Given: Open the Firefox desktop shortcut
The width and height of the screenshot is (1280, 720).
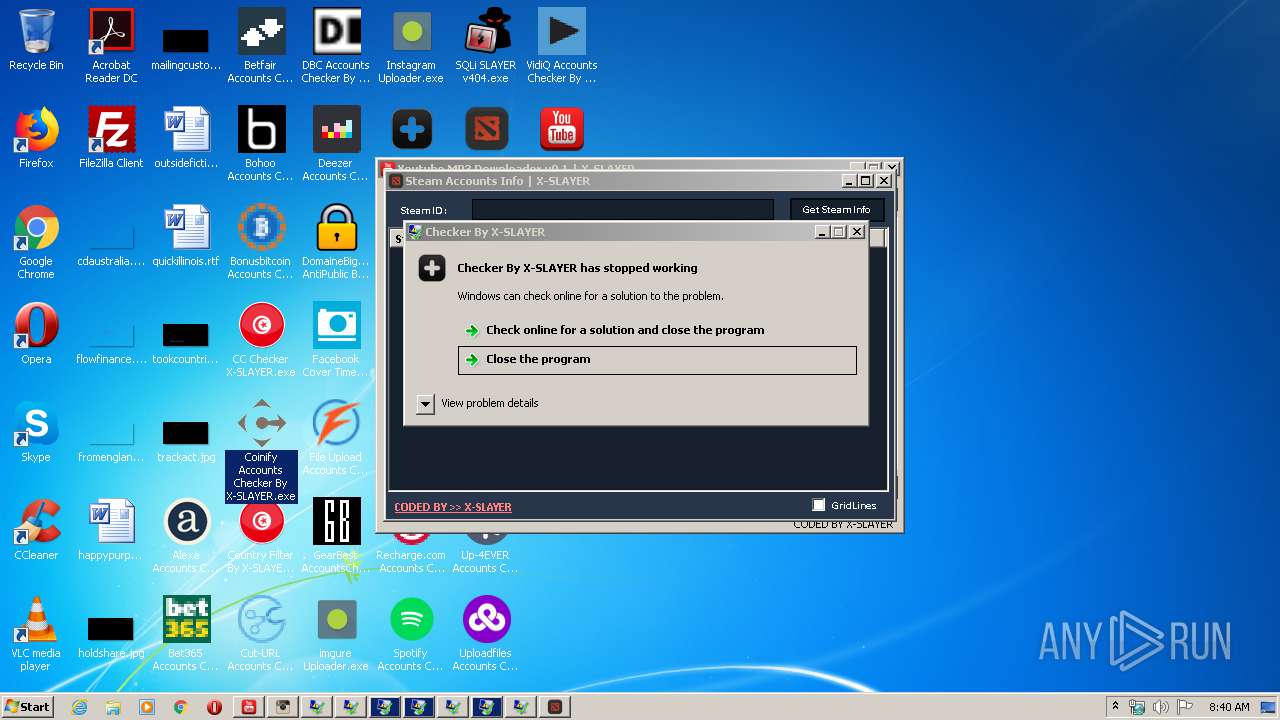Looking at the screenshot, I should tap(36, 138).
